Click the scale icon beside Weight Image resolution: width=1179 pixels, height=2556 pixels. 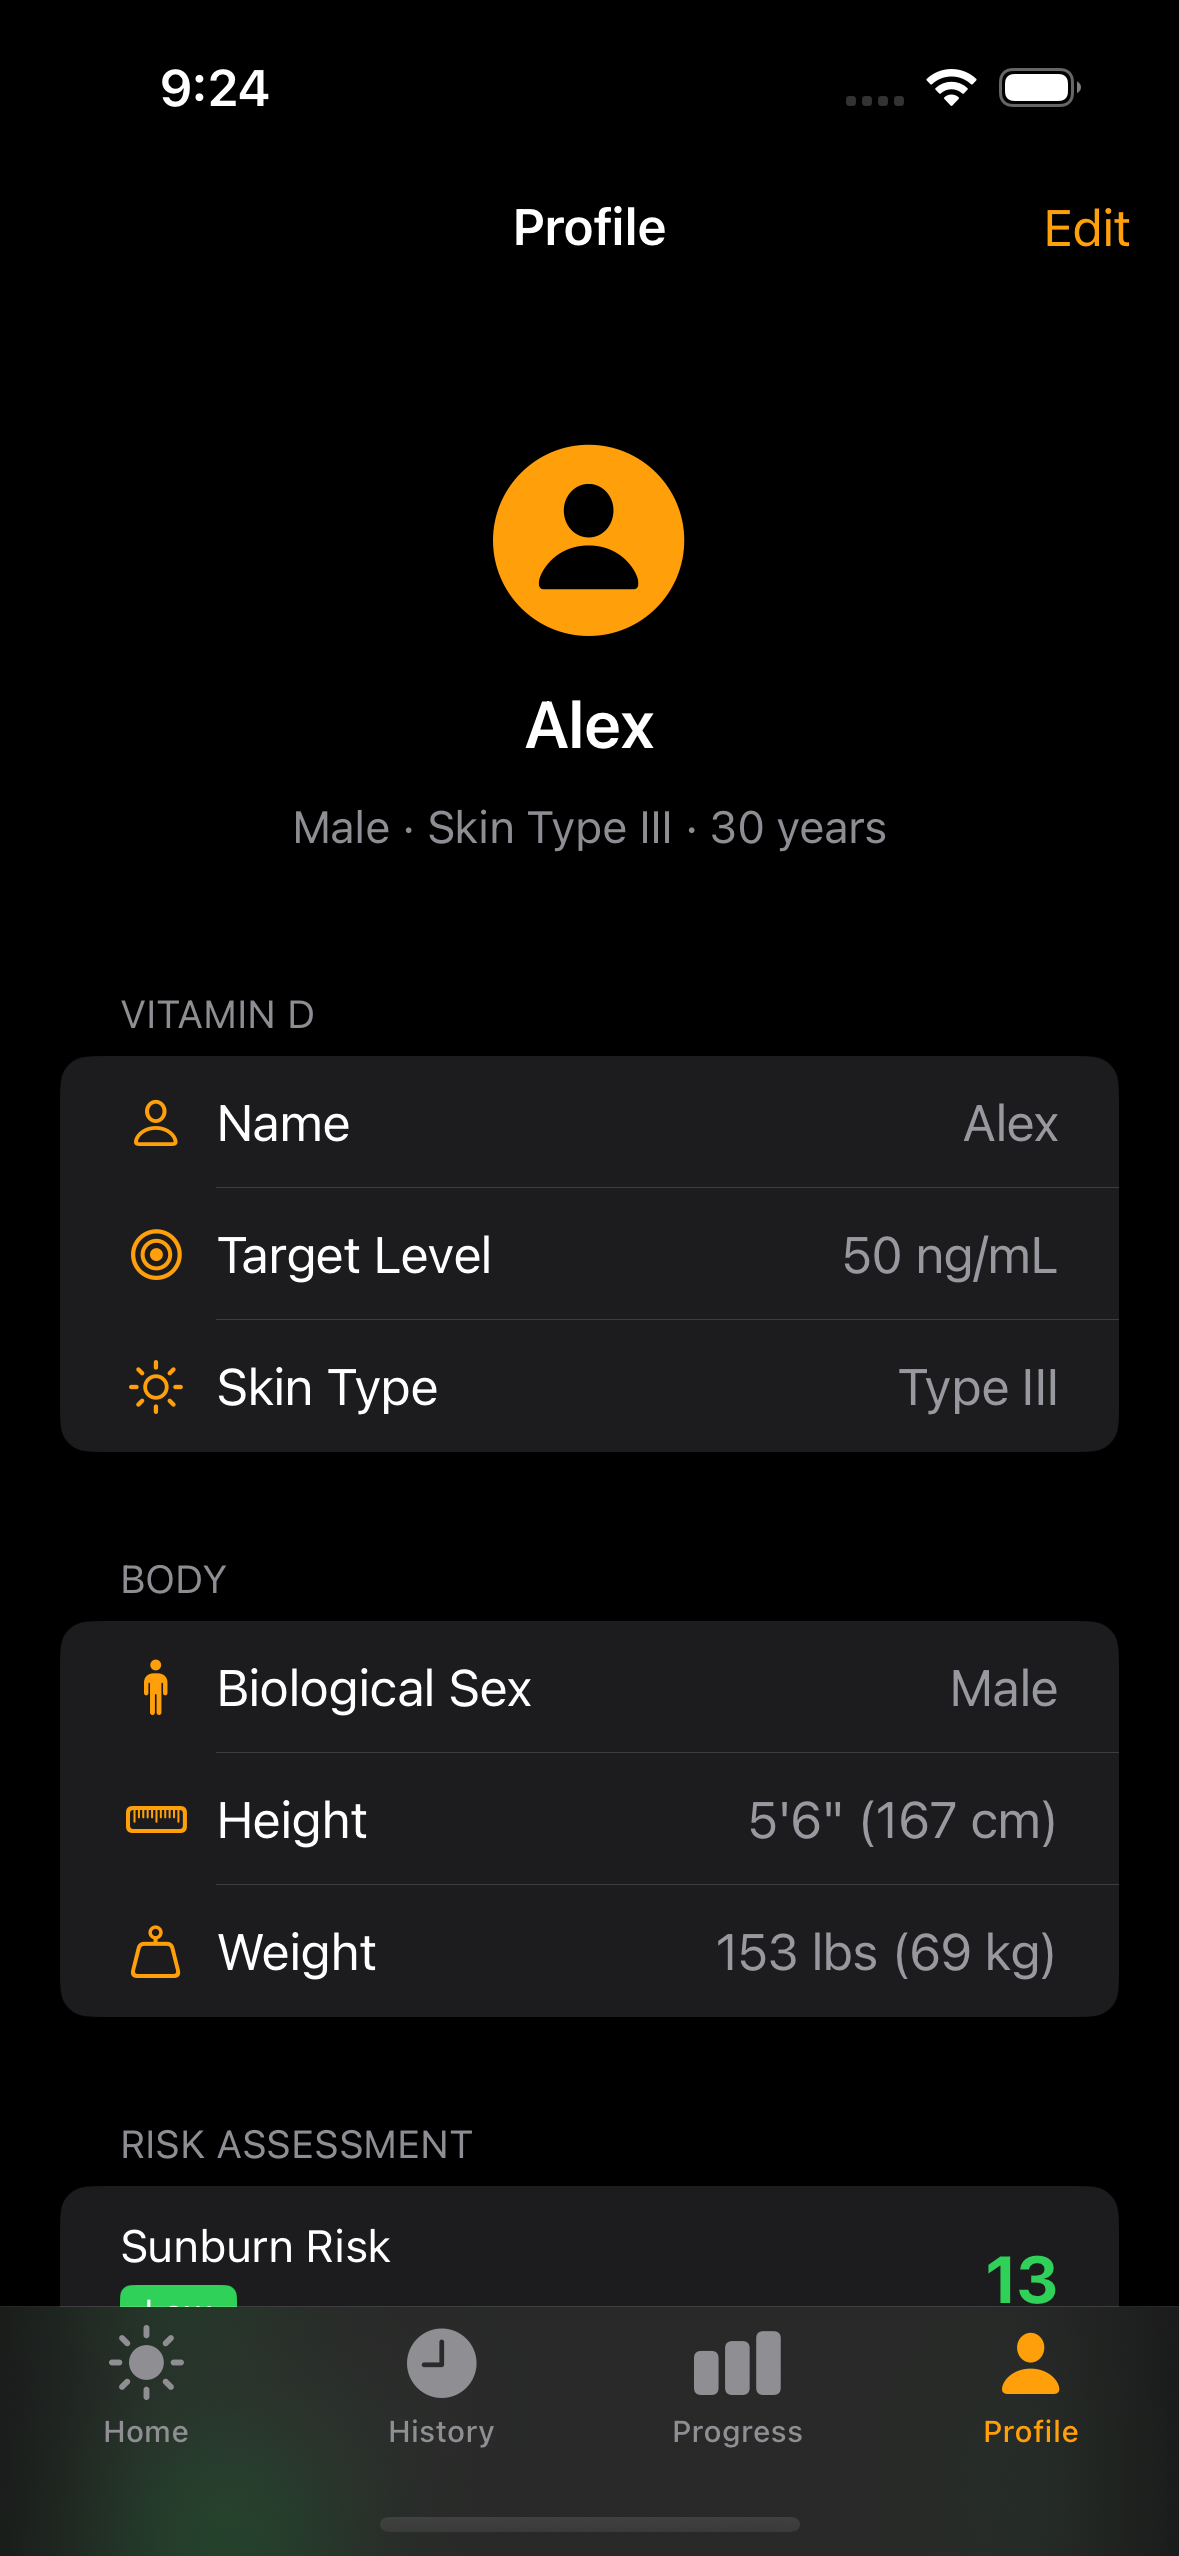click(156, 1952)
